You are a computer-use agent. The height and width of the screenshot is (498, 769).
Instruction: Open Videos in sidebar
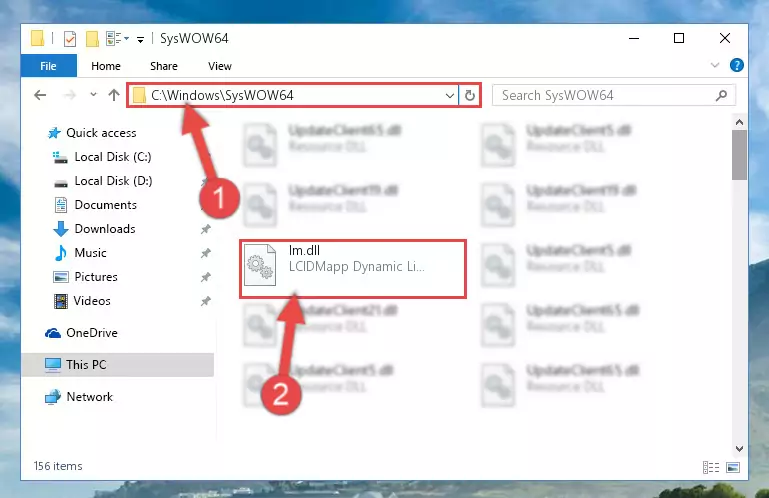click(92, 301)
